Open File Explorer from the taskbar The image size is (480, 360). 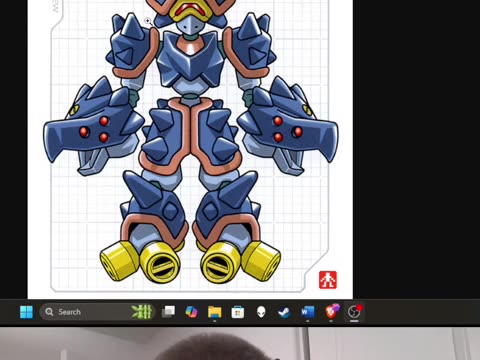click(215, 312)
